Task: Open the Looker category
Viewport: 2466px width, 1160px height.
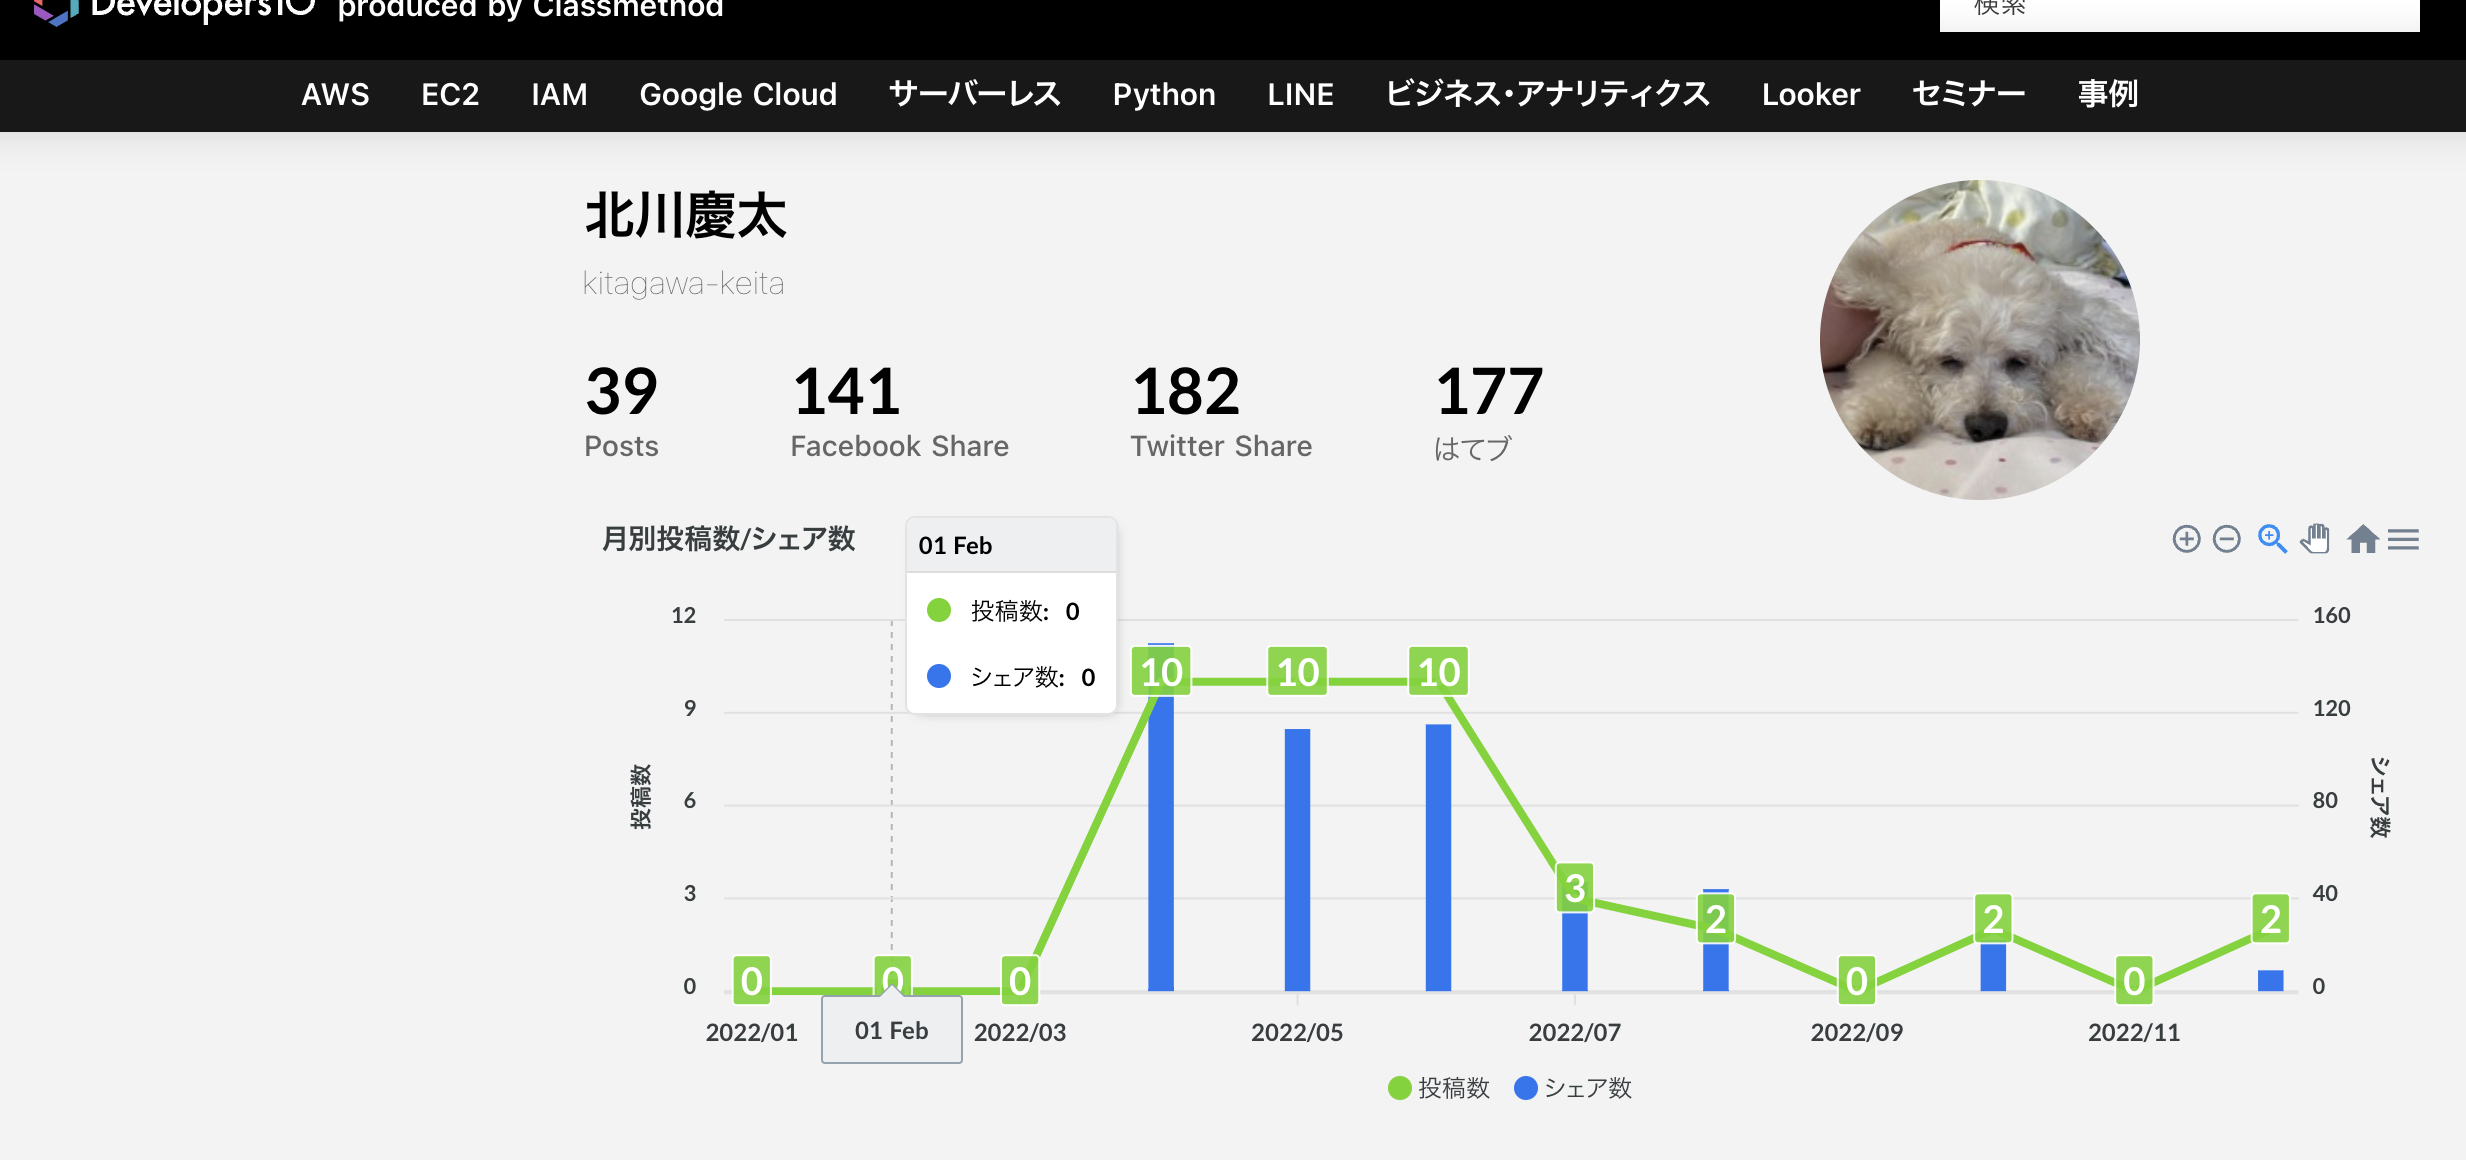Action: (x=1810, y=94)
